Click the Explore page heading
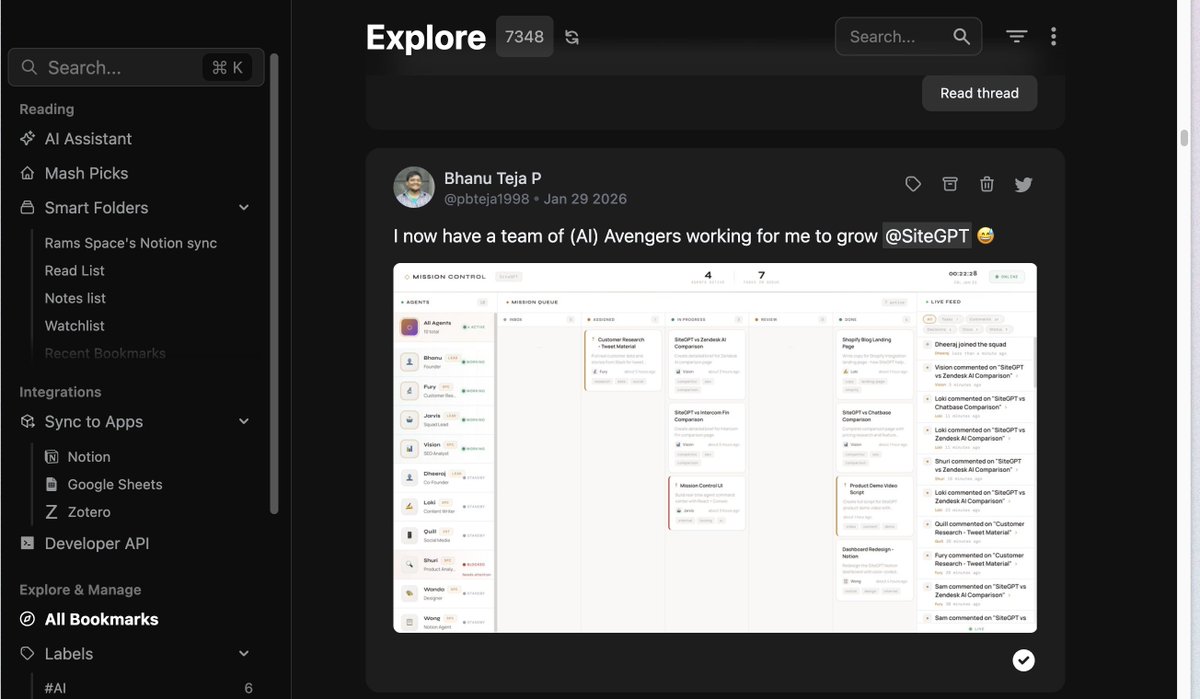Viewport: 1200px width, 699px height. (425, 37)
